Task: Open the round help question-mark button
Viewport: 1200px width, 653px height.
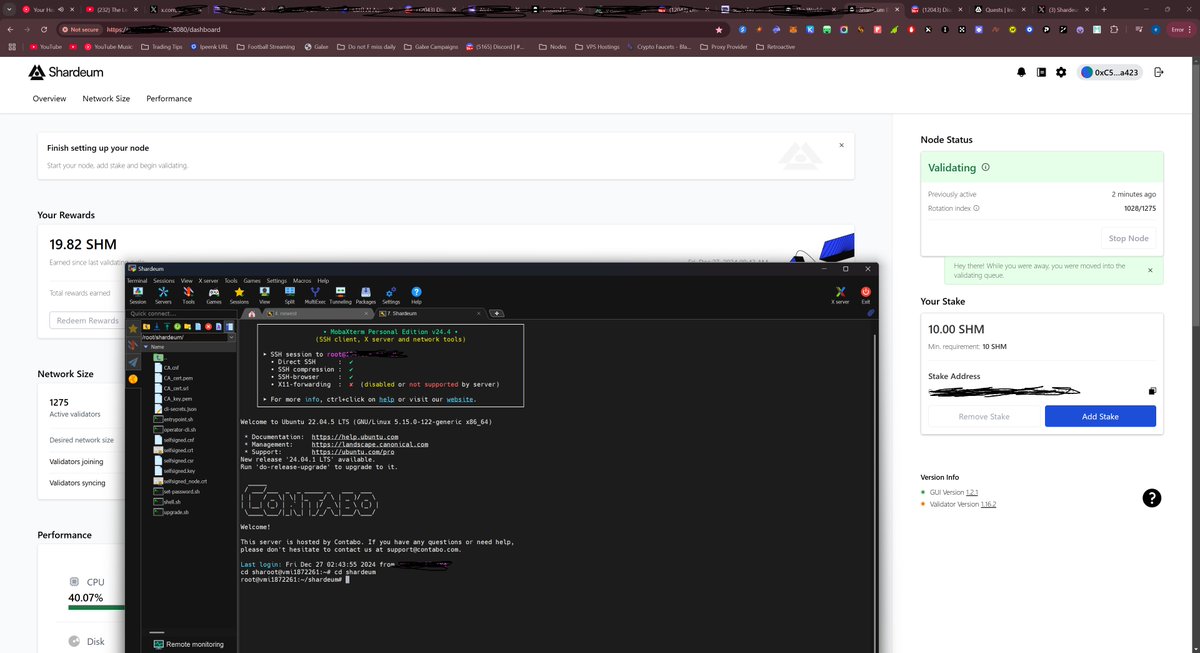Action: [1152, 498]
